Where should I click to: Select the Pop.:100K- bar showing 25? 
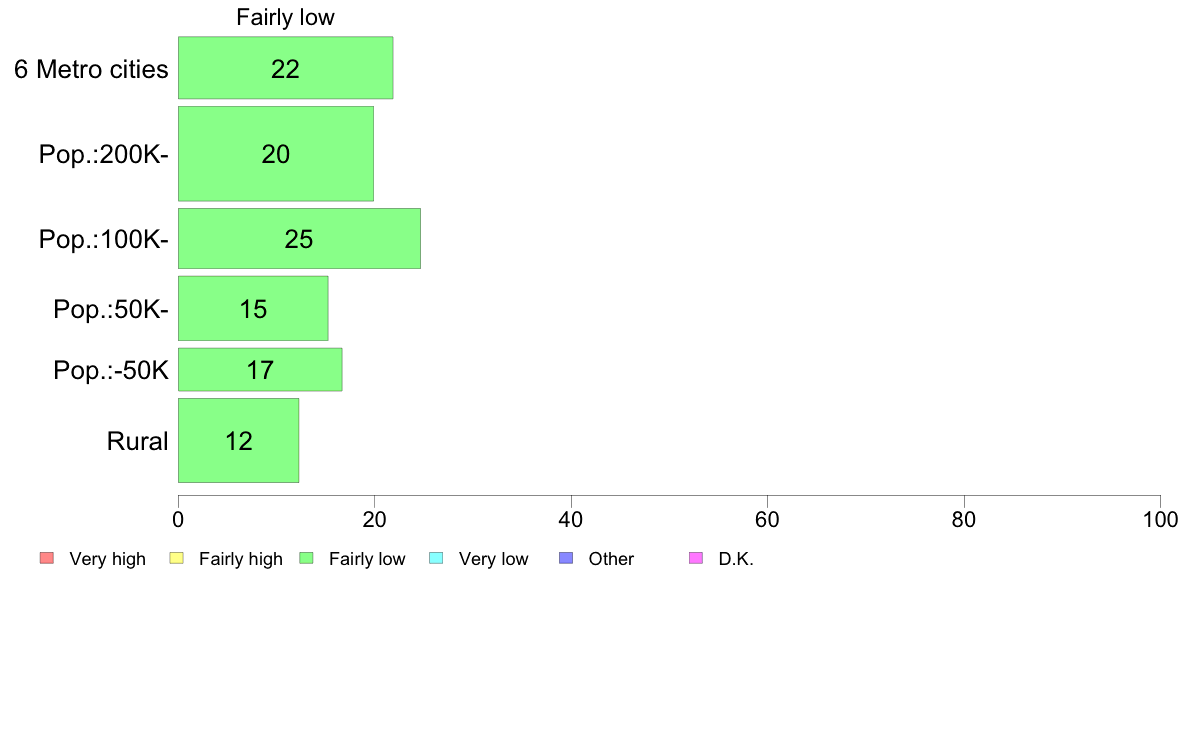click(x=299, y=239)
